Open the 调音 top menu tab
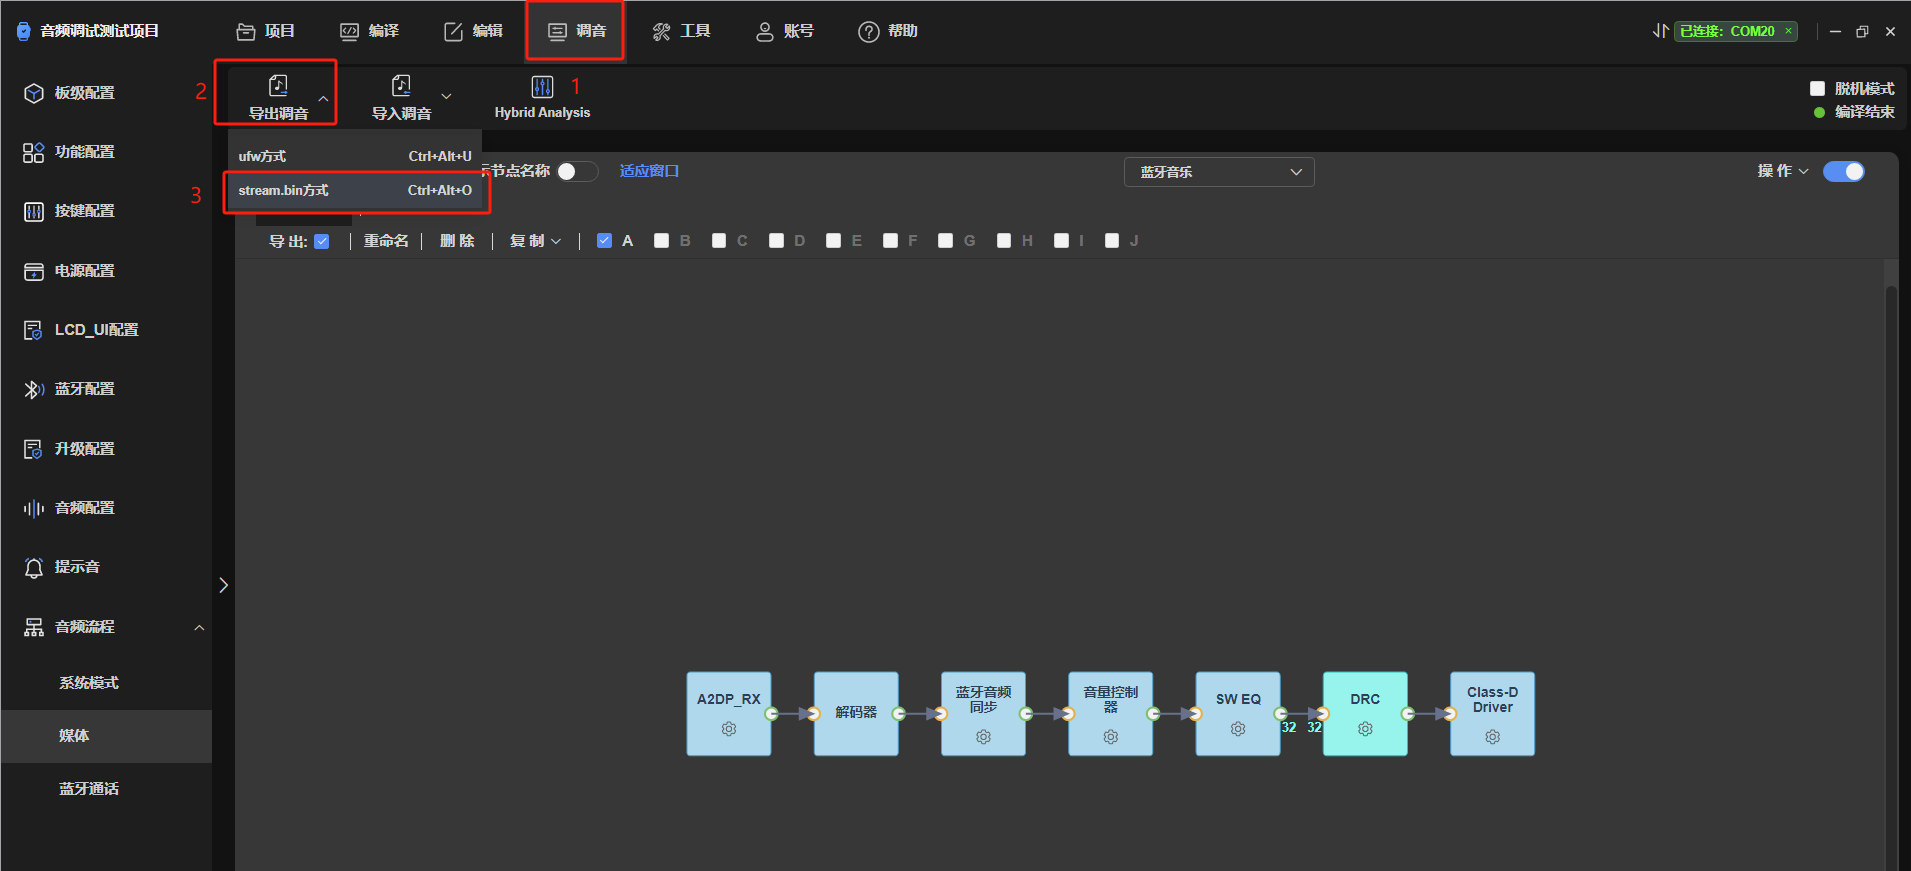This screenshot has width=1911, height=871. click(x=576, y=31)
